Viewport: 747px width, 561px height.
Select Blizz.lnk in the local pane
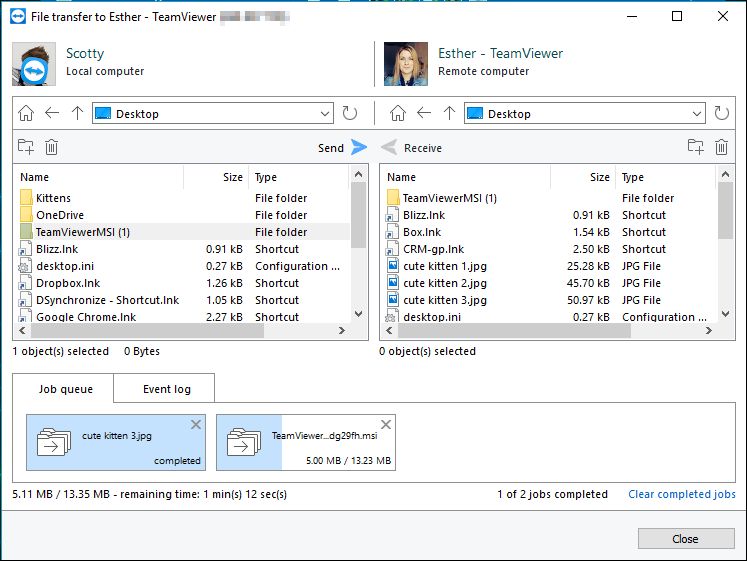[x=183, y=249]
